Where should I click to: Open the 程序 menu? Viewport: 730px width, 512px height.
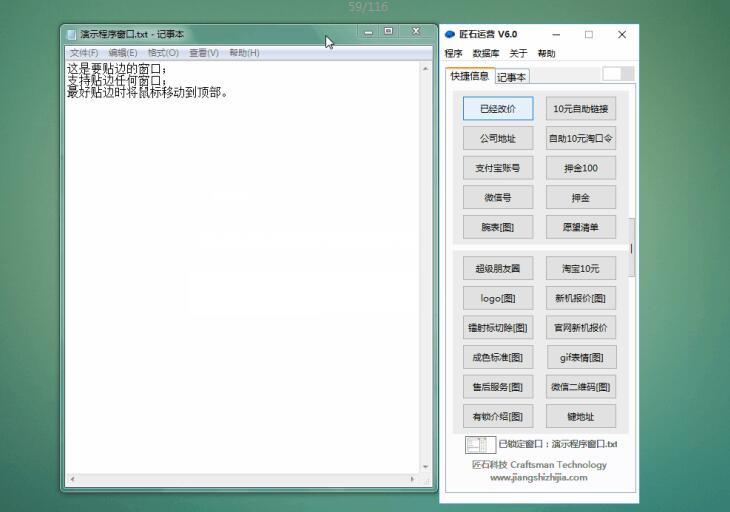[x=454, y=54]
